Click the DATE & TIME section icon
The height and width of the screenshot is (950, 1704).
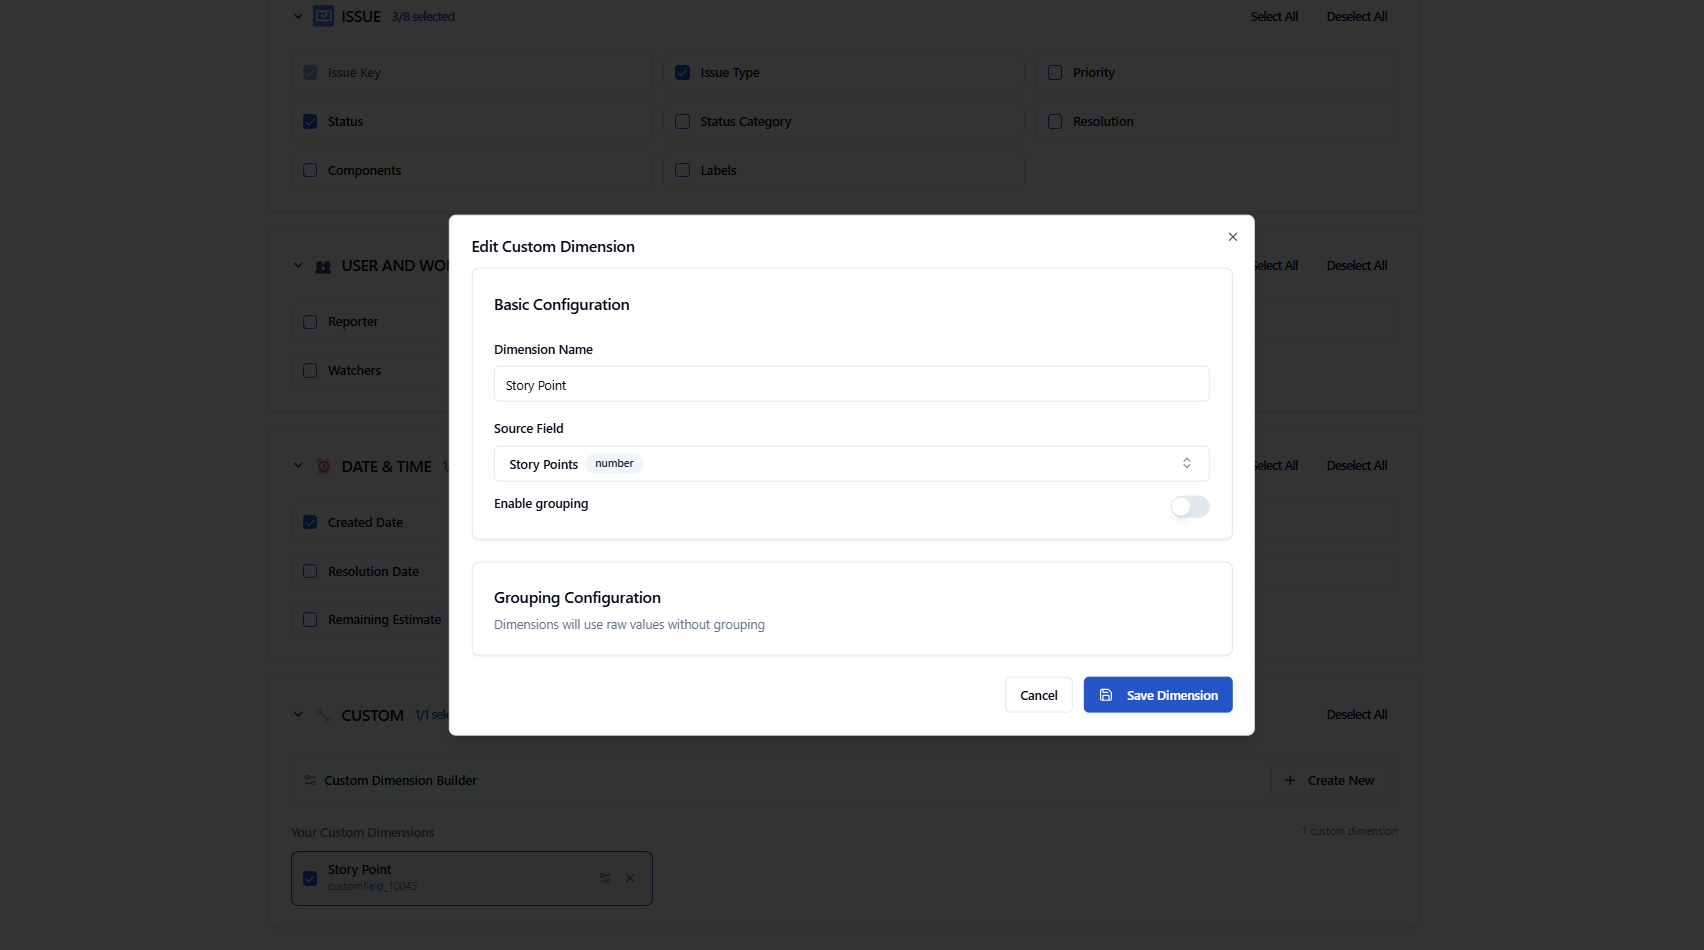(322, 465)
